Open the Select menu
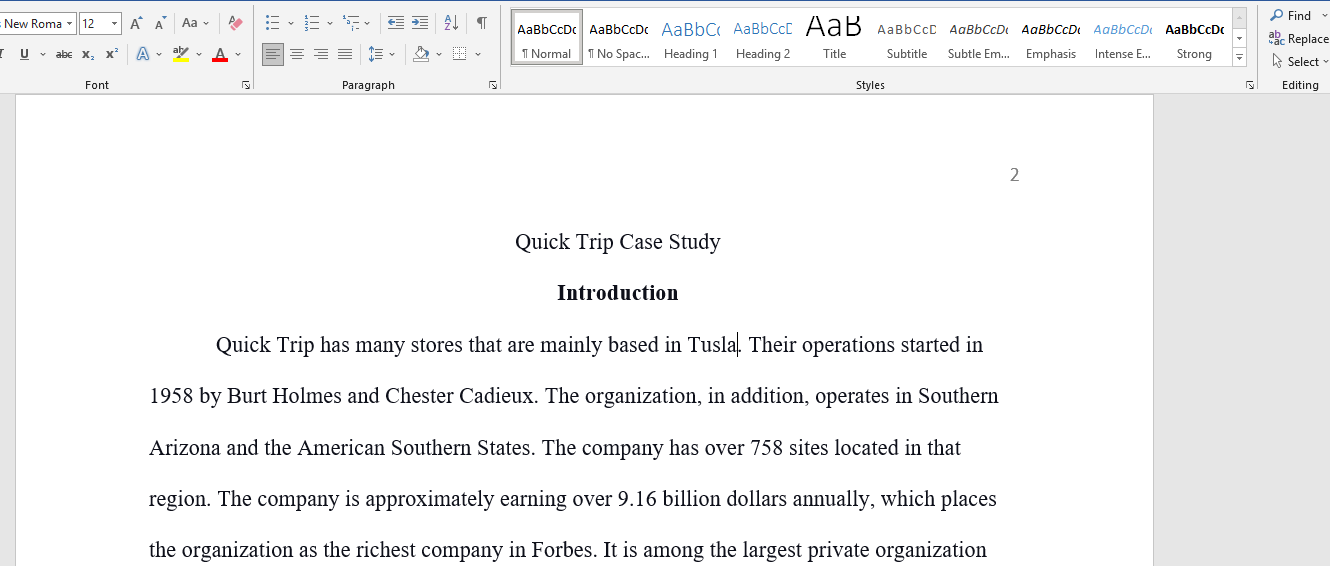 tap(1299, 62)
